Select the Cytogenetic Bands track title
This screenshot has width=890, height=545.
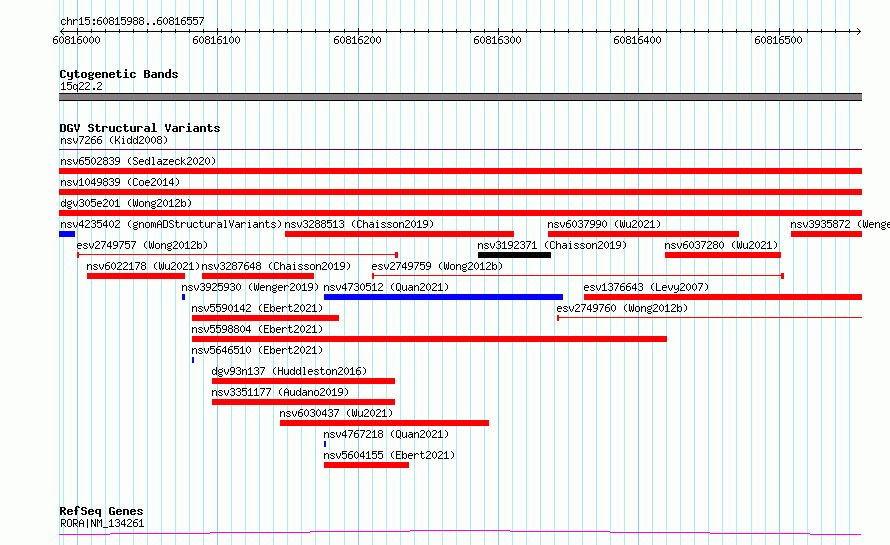(x=119, y=74)
